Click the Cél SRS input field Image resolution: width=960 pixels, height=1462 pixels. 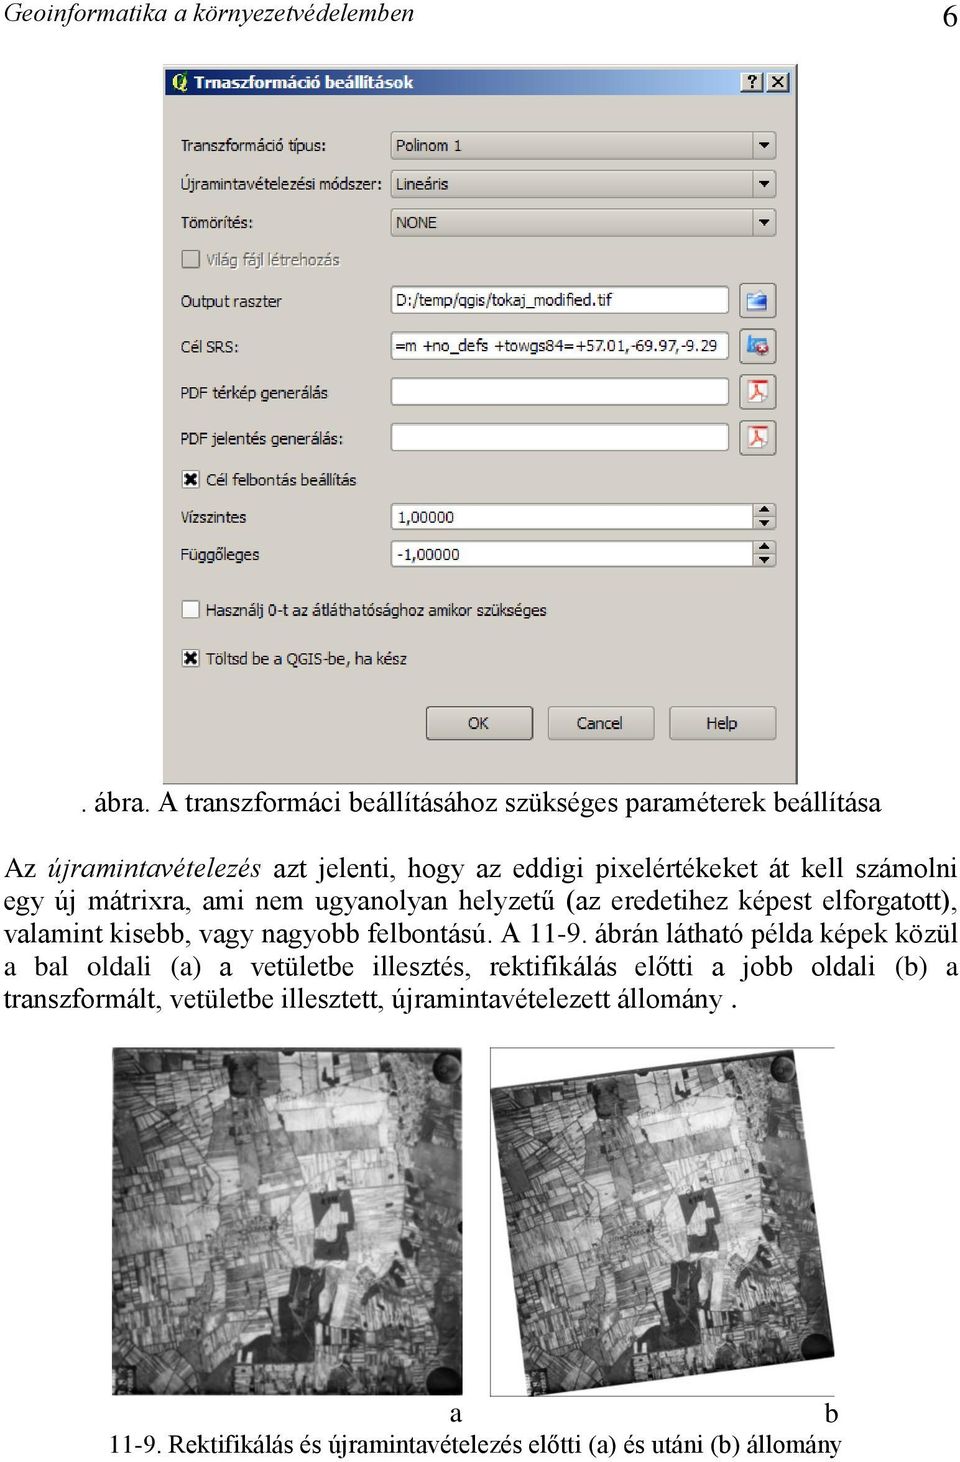[559, 346]
